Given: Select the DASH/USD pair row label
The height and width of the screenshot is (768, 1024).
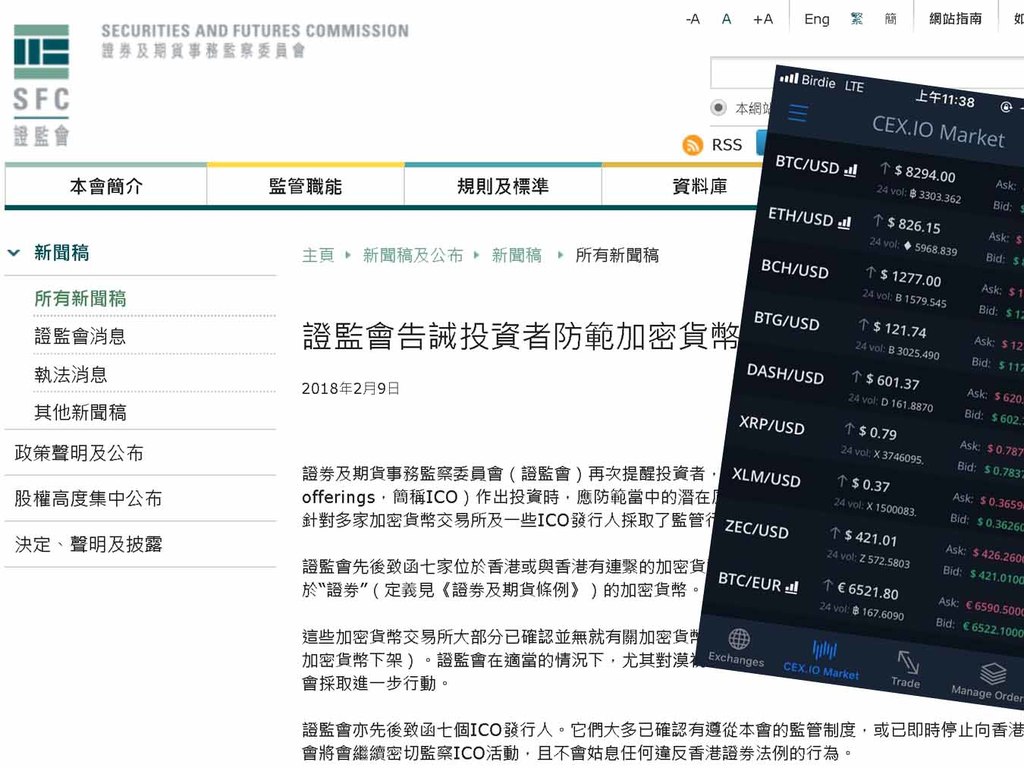Looking at the screenshot, I should coord(785,373).
